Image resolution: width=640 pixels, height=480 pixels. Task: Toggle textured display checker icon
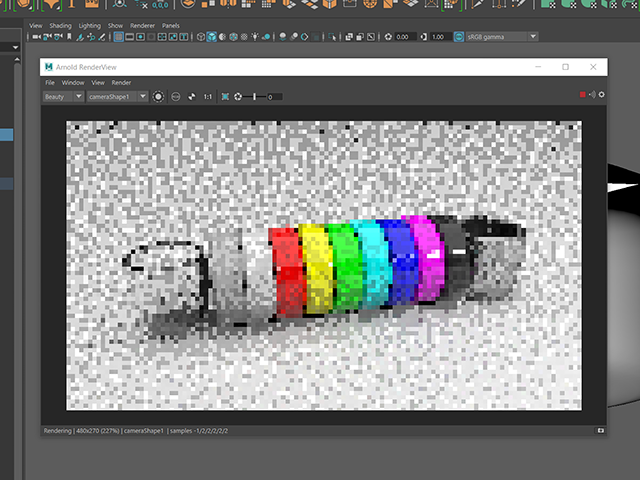(244, 37)
